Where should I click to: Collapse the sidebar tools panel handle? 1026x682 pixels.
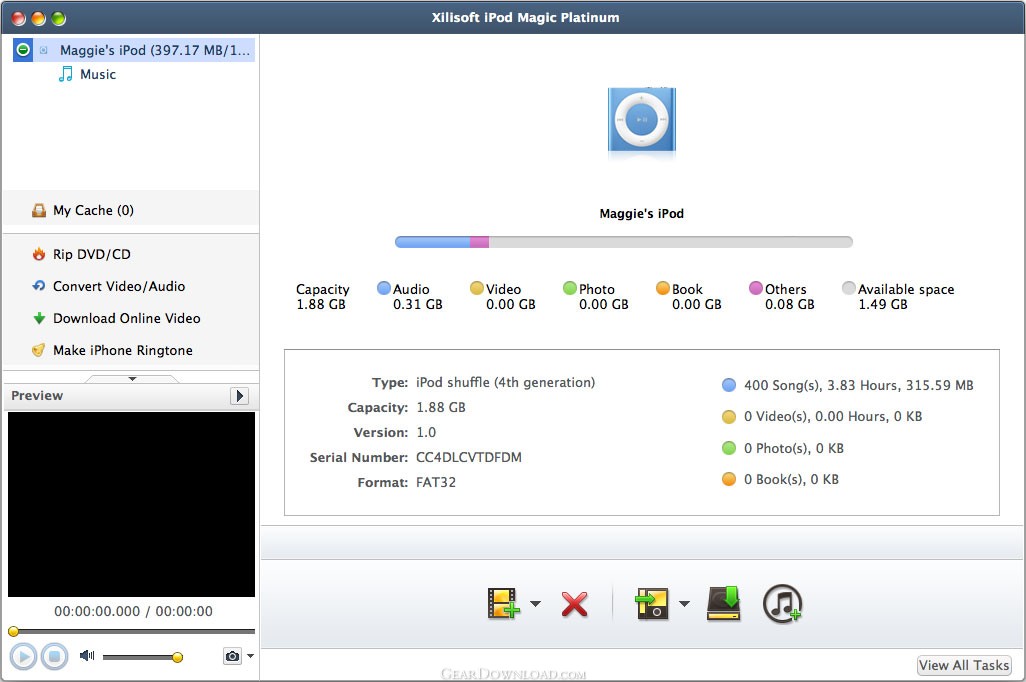point(132,378)
